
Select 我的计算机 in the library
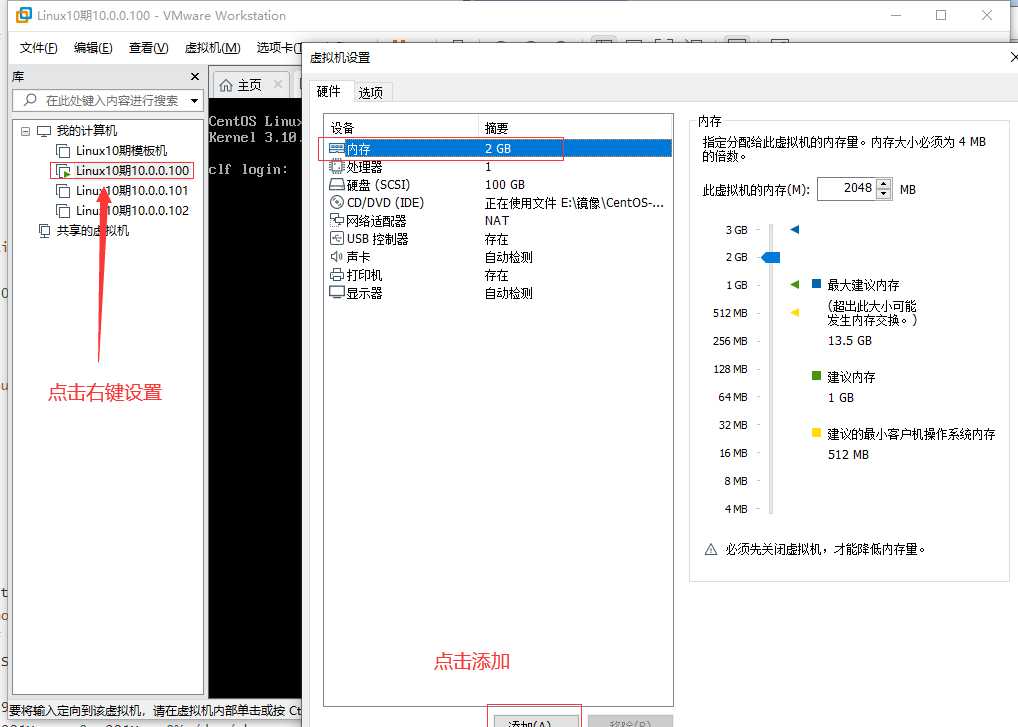[x=86, y=130]
